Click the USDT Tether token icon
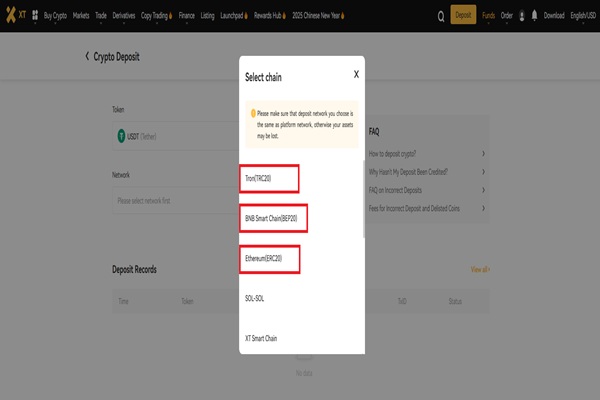The height and width of the screenshot is (400, 600). pos(121,136)
